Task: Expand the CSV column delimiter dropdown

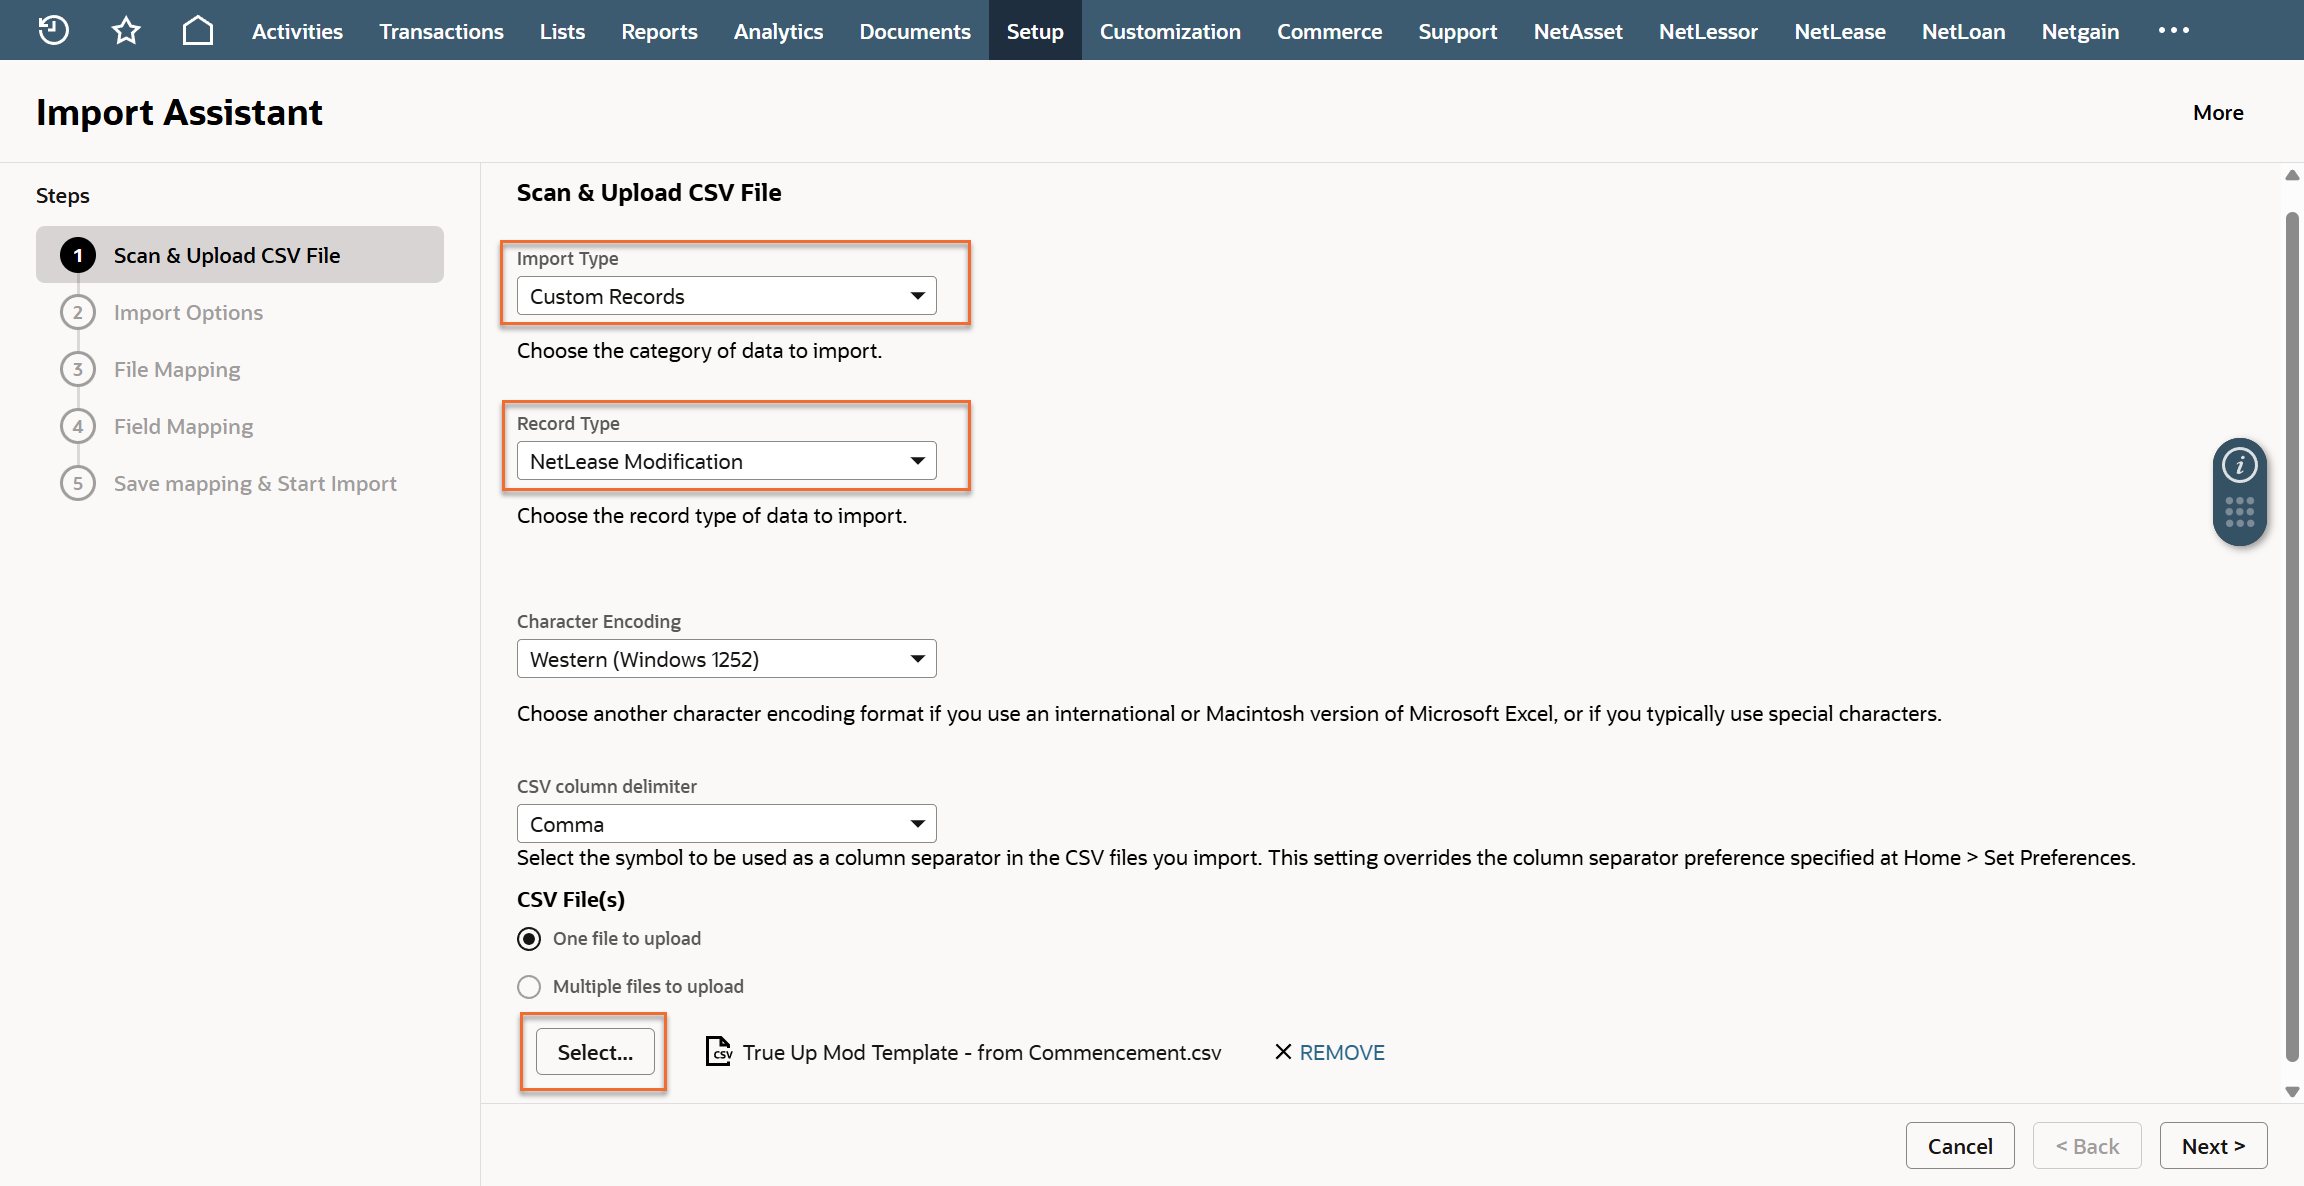Action: coord(726,824)
